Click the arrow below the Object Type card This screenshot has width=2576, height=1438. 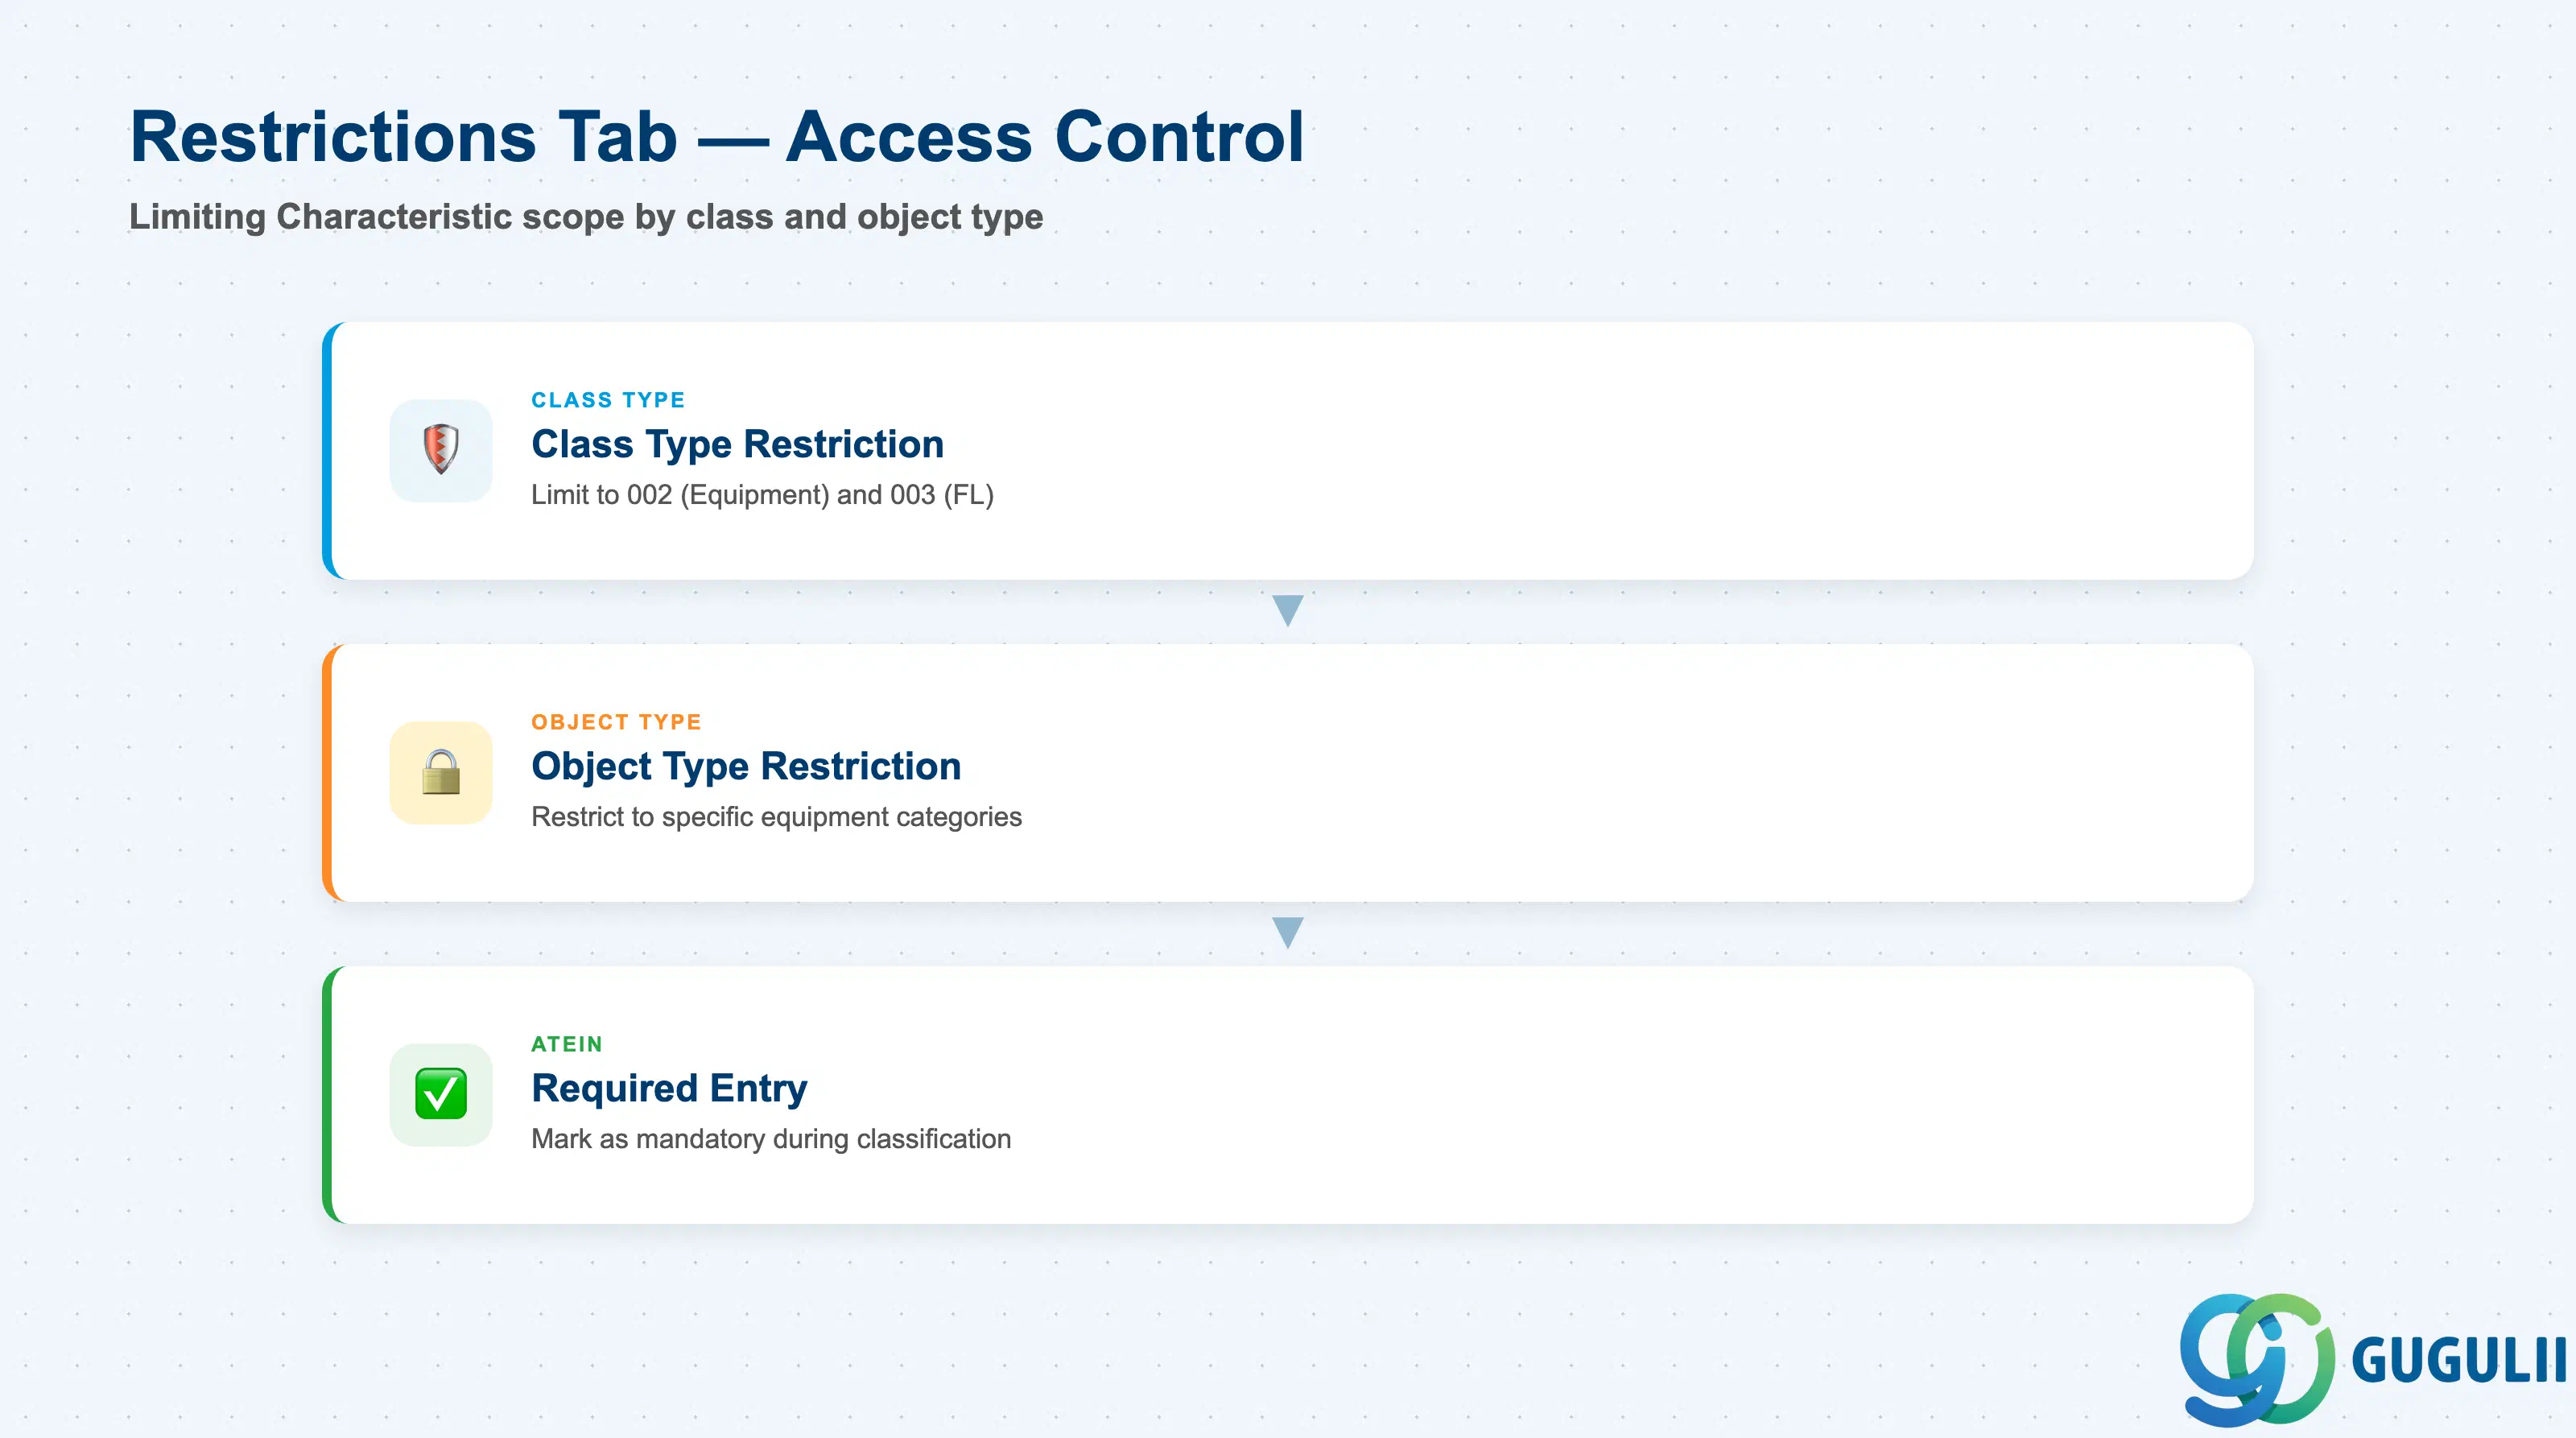(1288, 932)
